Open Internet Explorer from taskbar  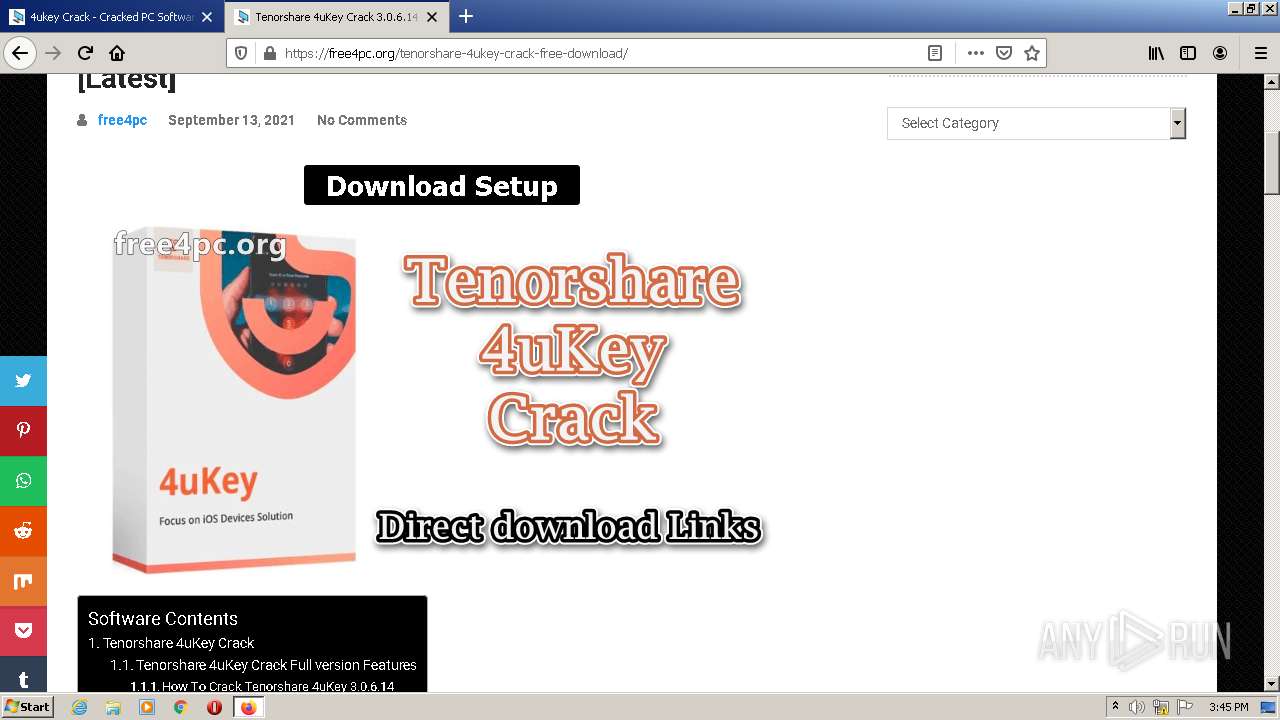[x=80, y=707]
